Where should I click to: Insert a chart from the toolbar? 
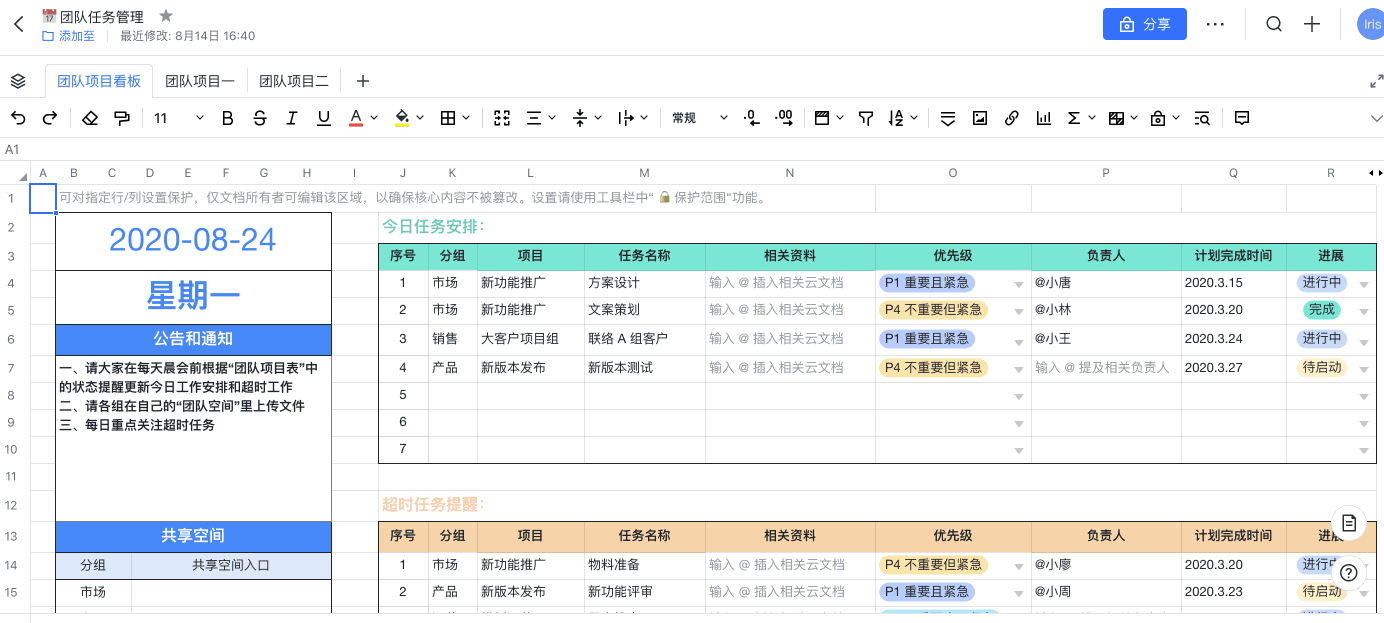(1044, 118)
